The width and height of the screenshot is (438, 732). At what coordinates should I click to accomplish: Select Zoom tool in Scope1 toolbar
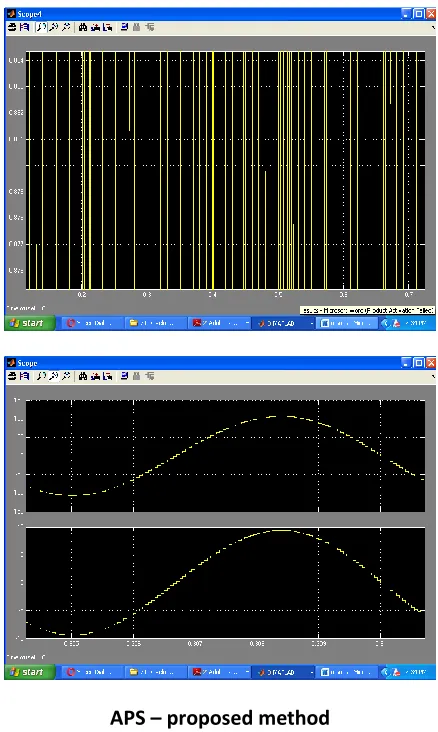pyautogui.click(x=42, y=27)
